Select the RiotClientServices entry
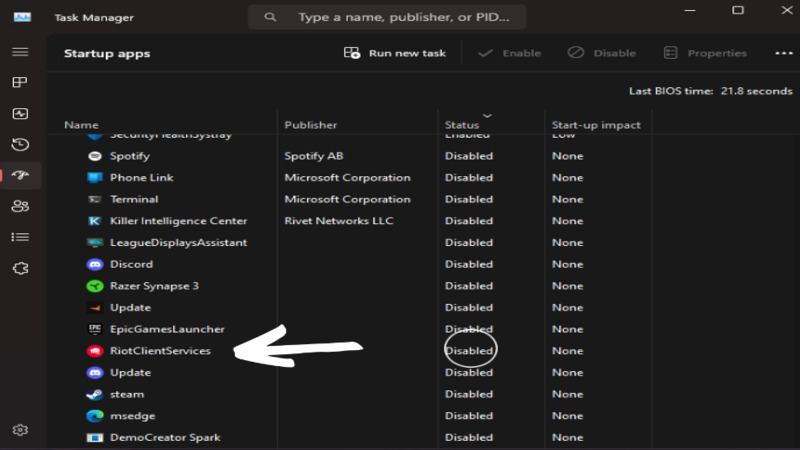The width and height of the screenshot is (800, 450). 160,351
